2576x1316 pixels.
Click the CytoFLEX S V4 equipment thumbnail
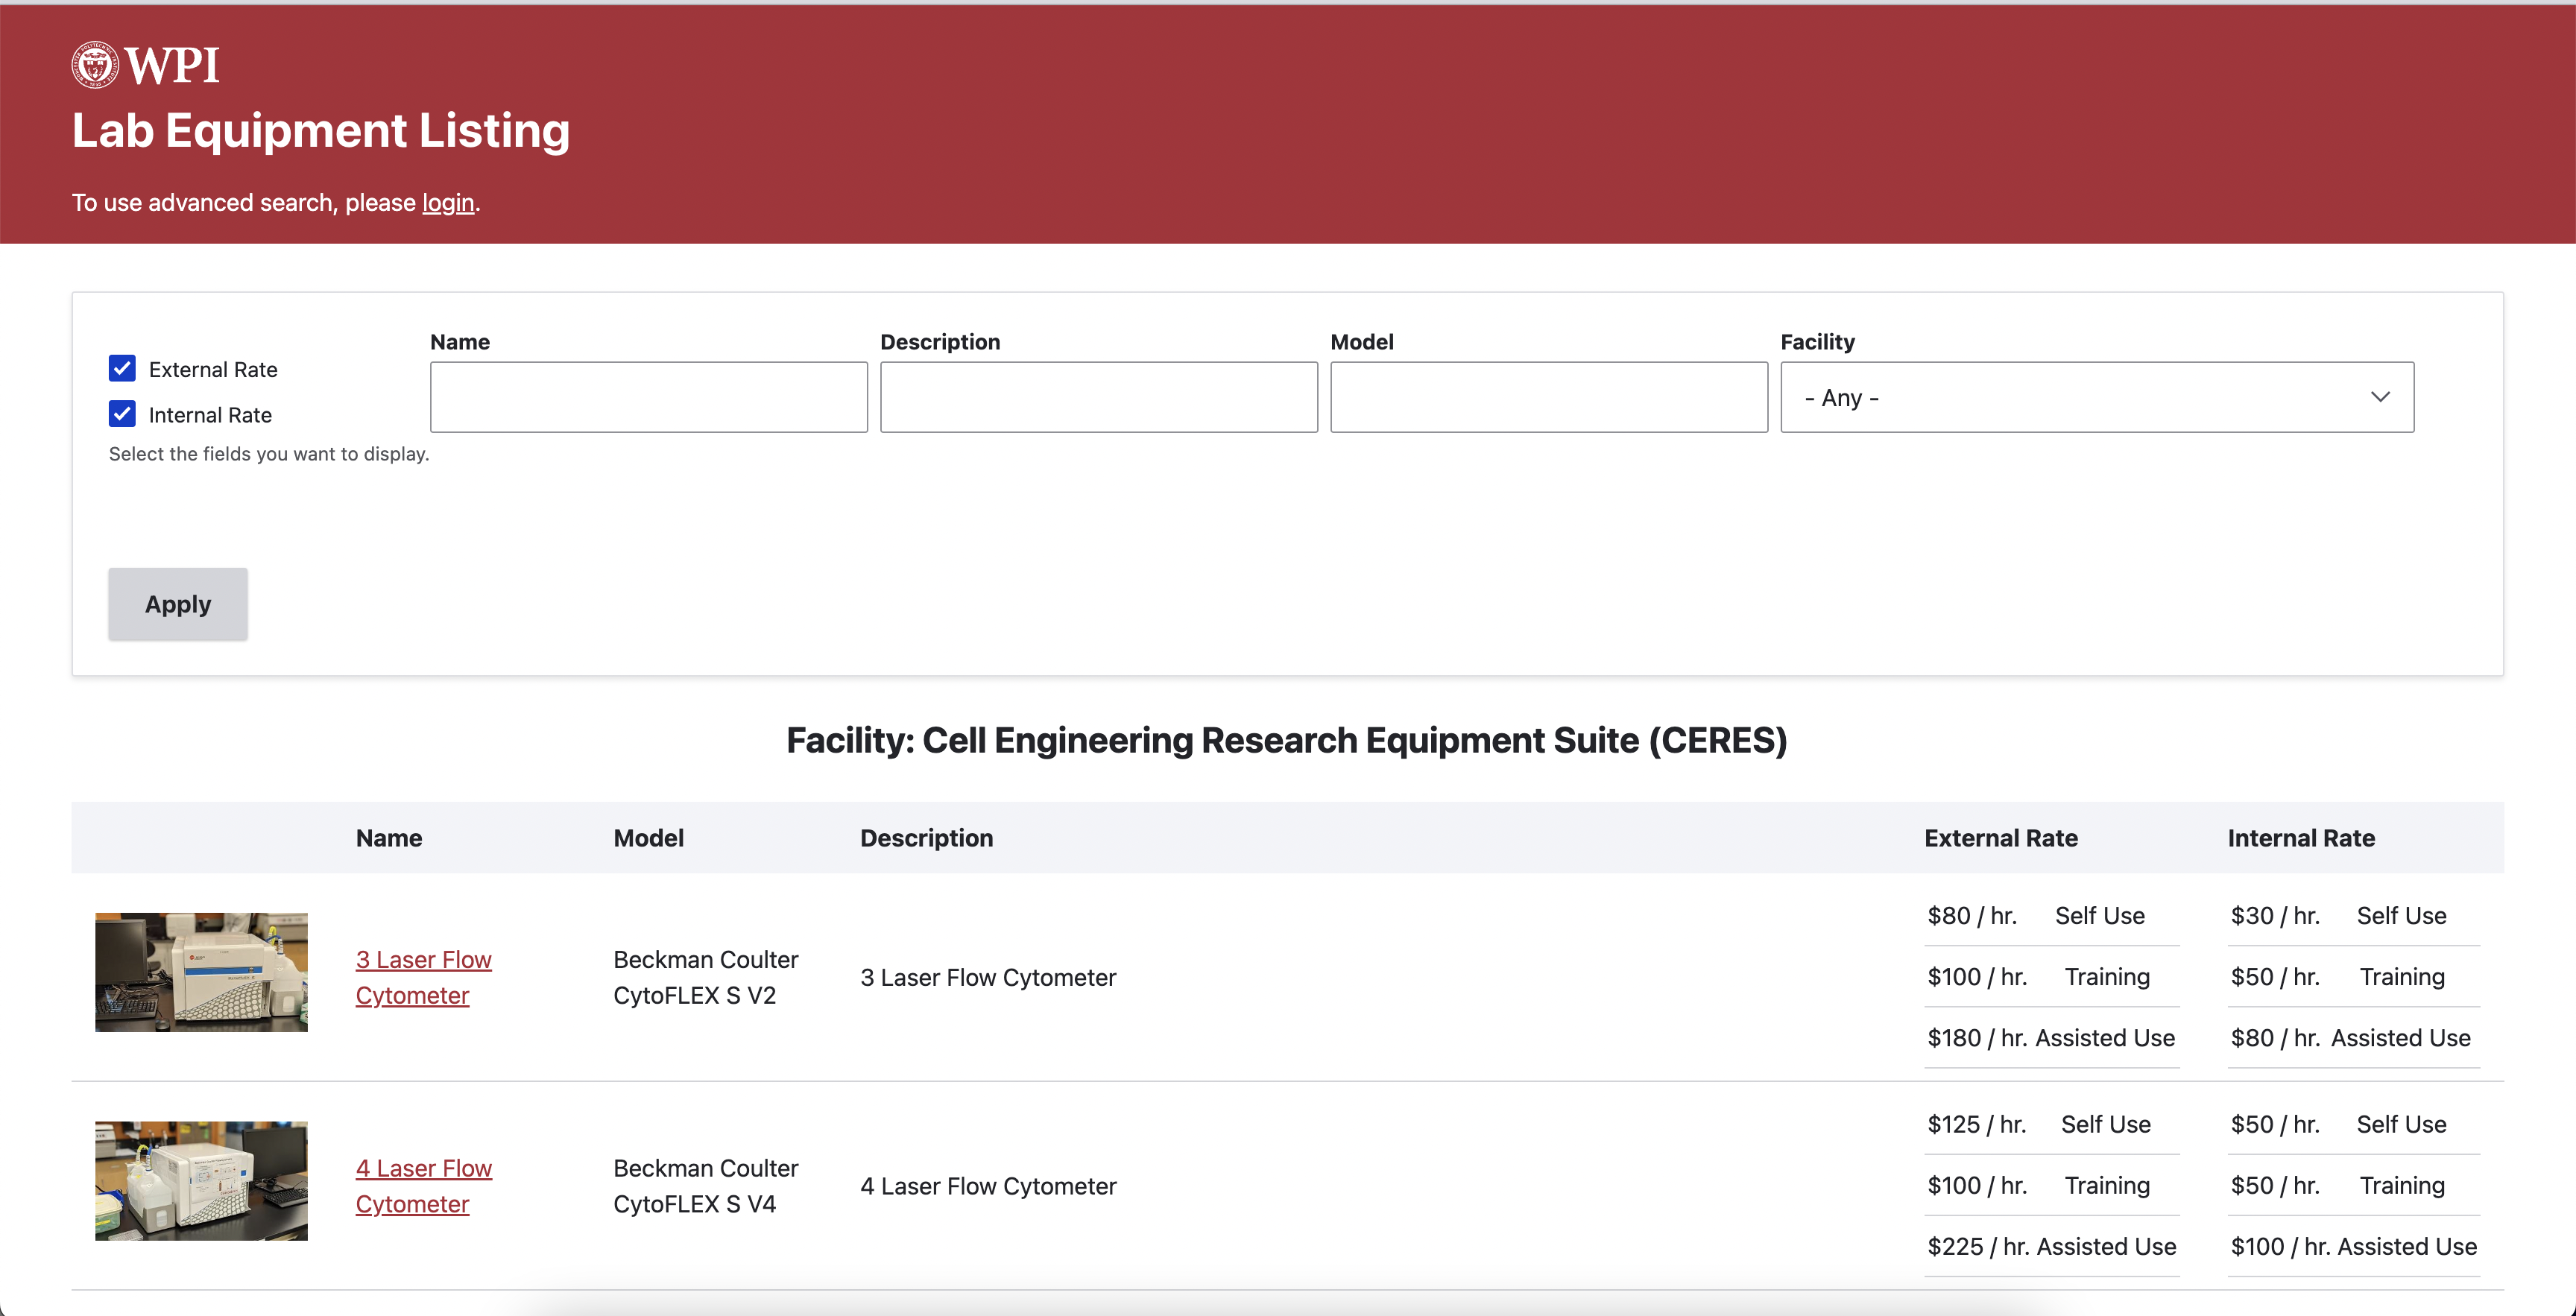point(201,1180)
